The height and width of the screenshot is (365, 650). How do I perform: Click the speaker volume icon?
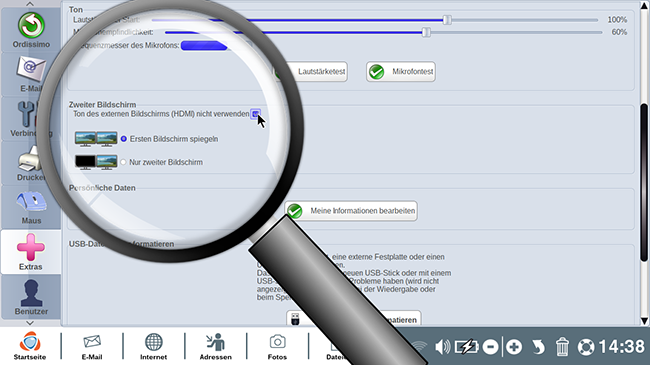[x=442, y=347]
